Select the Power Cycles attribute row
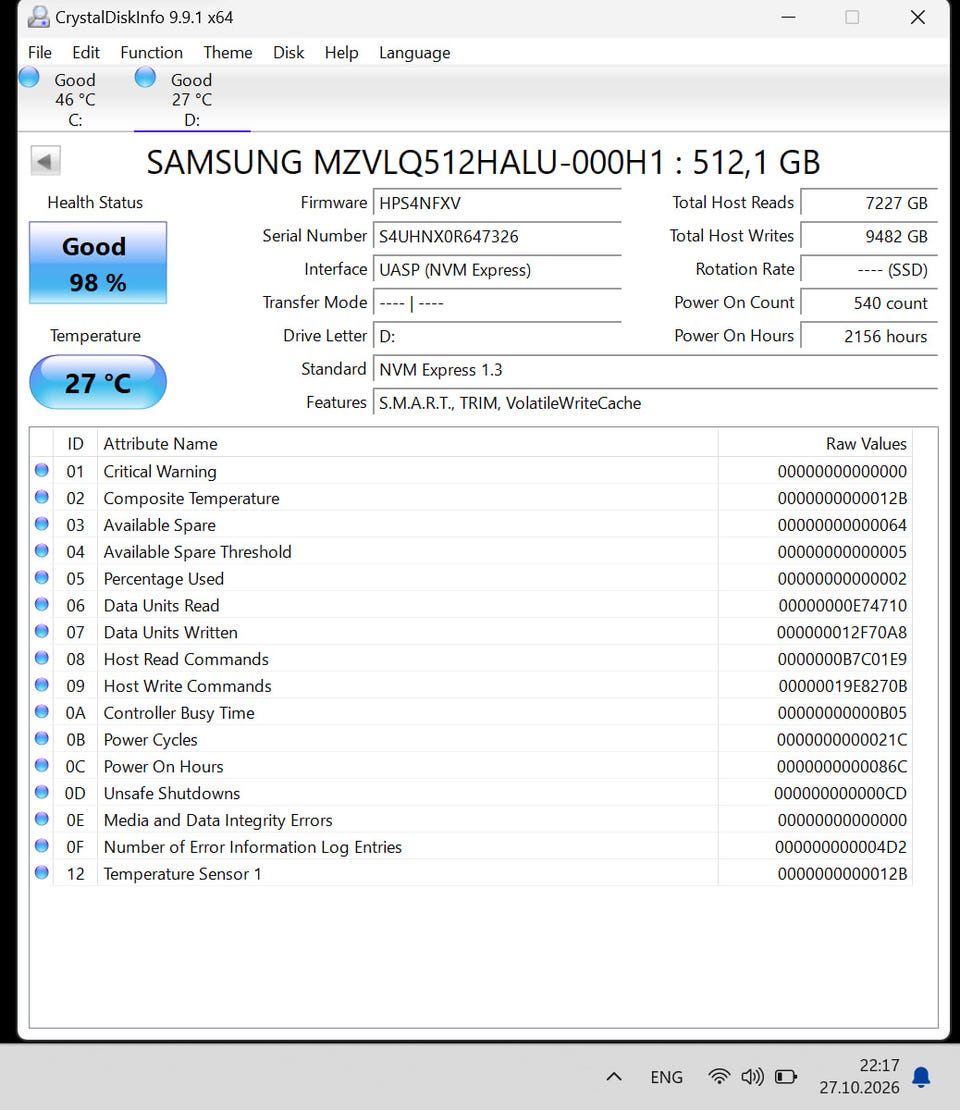 pyautogui.click(x=471, y=739)
